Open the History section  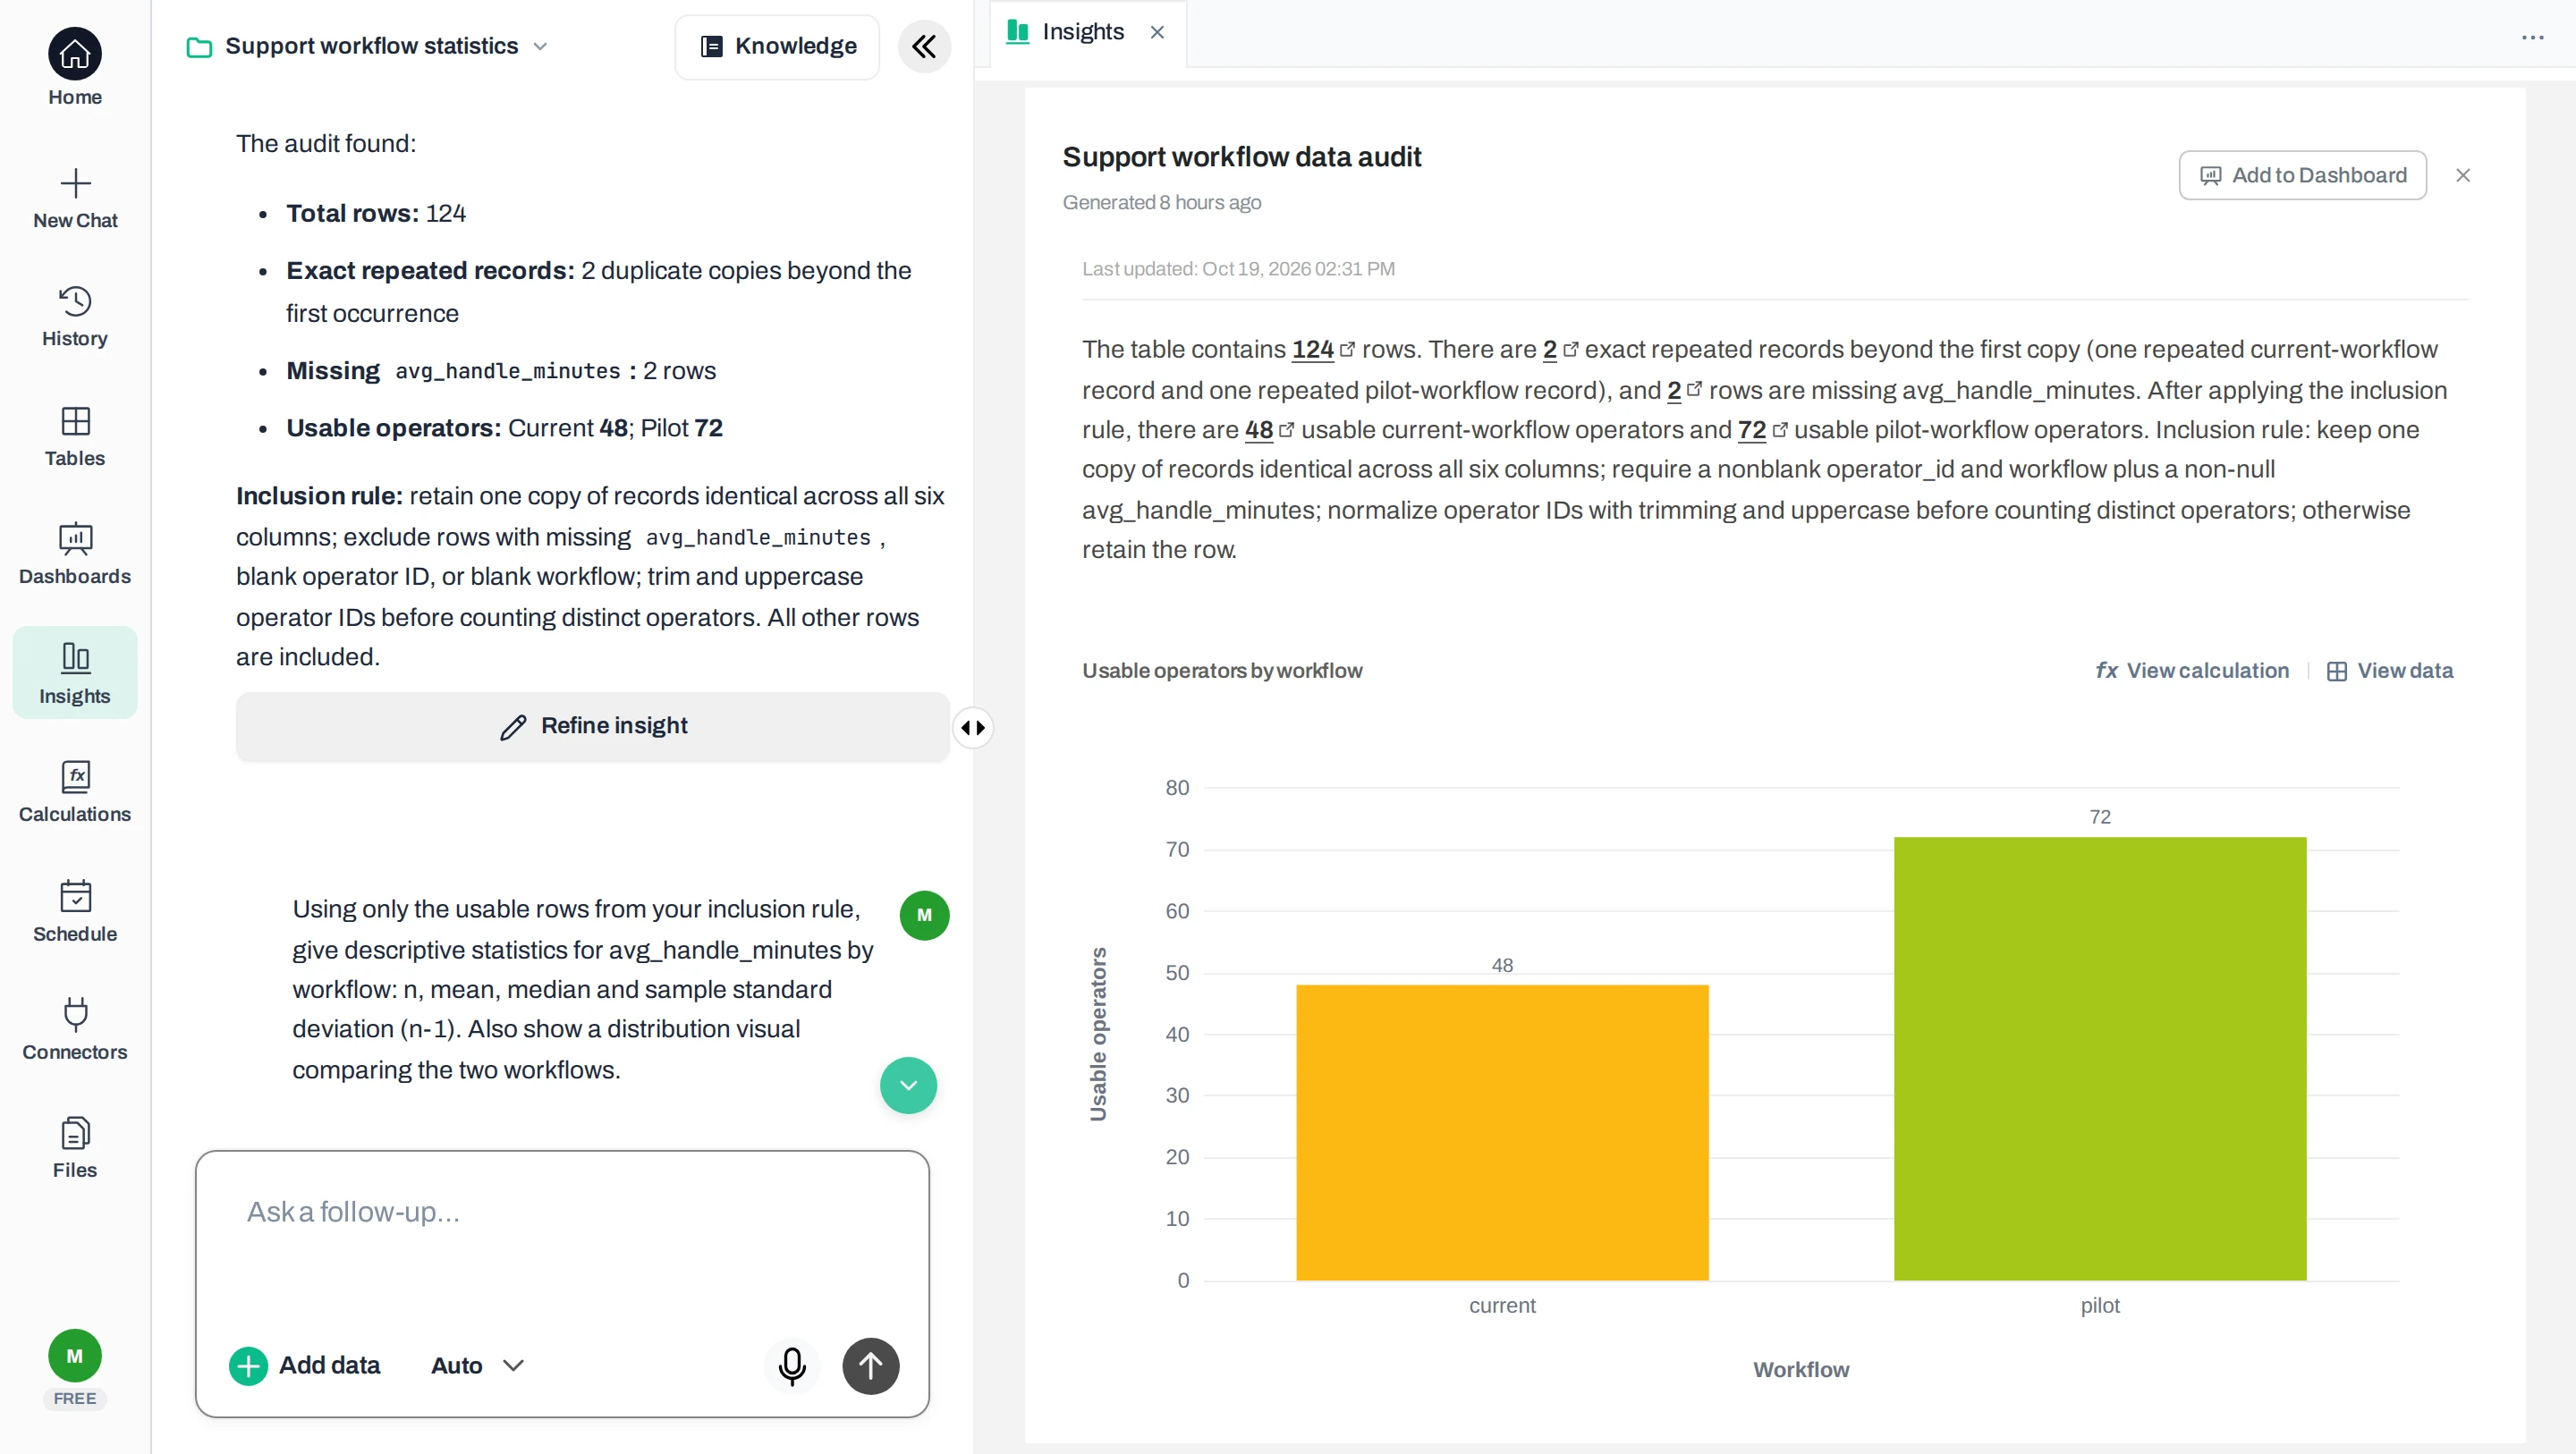click(x=75, y=317)
